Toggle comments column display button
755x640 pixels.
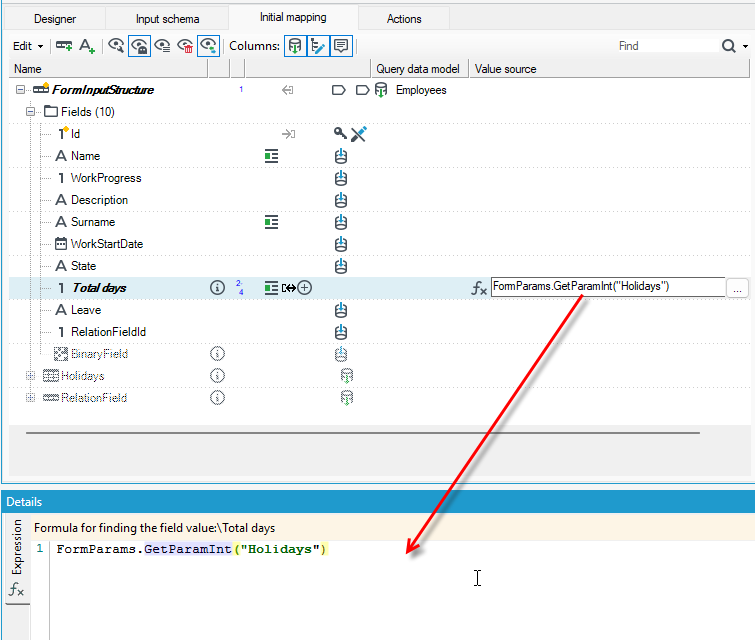point(341,46)
